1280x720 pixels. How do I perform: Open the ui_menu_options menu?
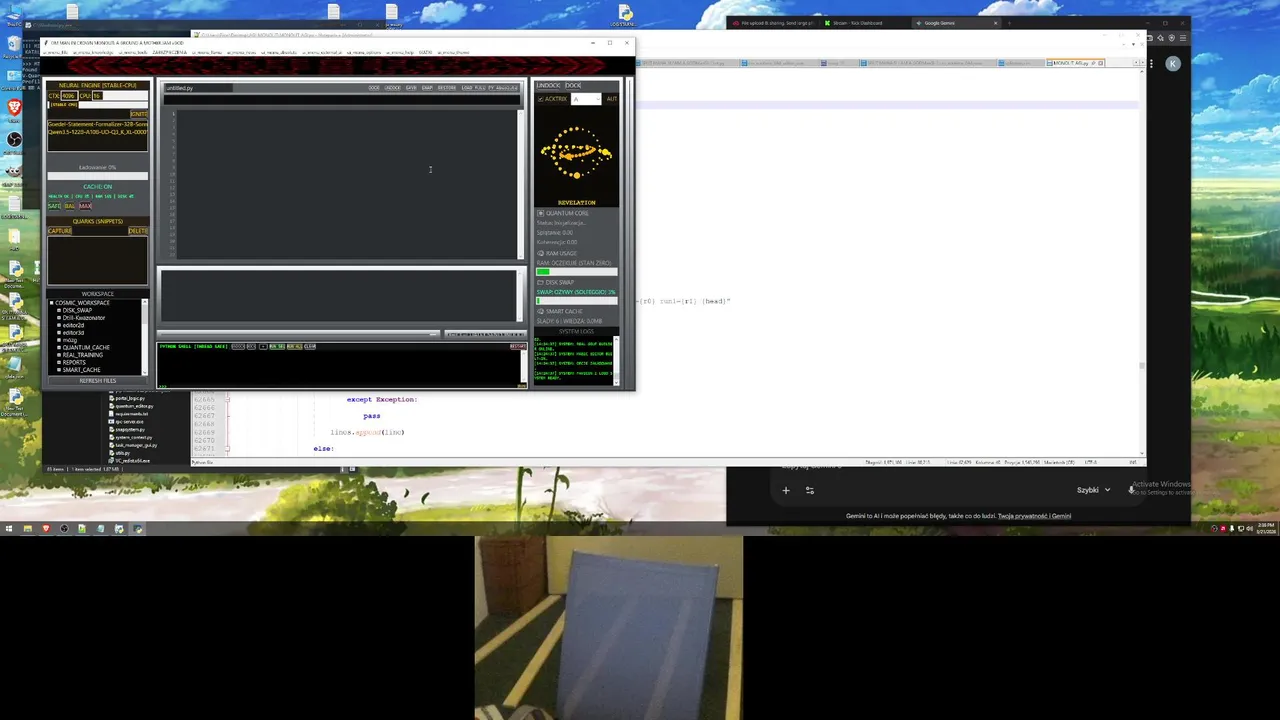click(364, 52)
